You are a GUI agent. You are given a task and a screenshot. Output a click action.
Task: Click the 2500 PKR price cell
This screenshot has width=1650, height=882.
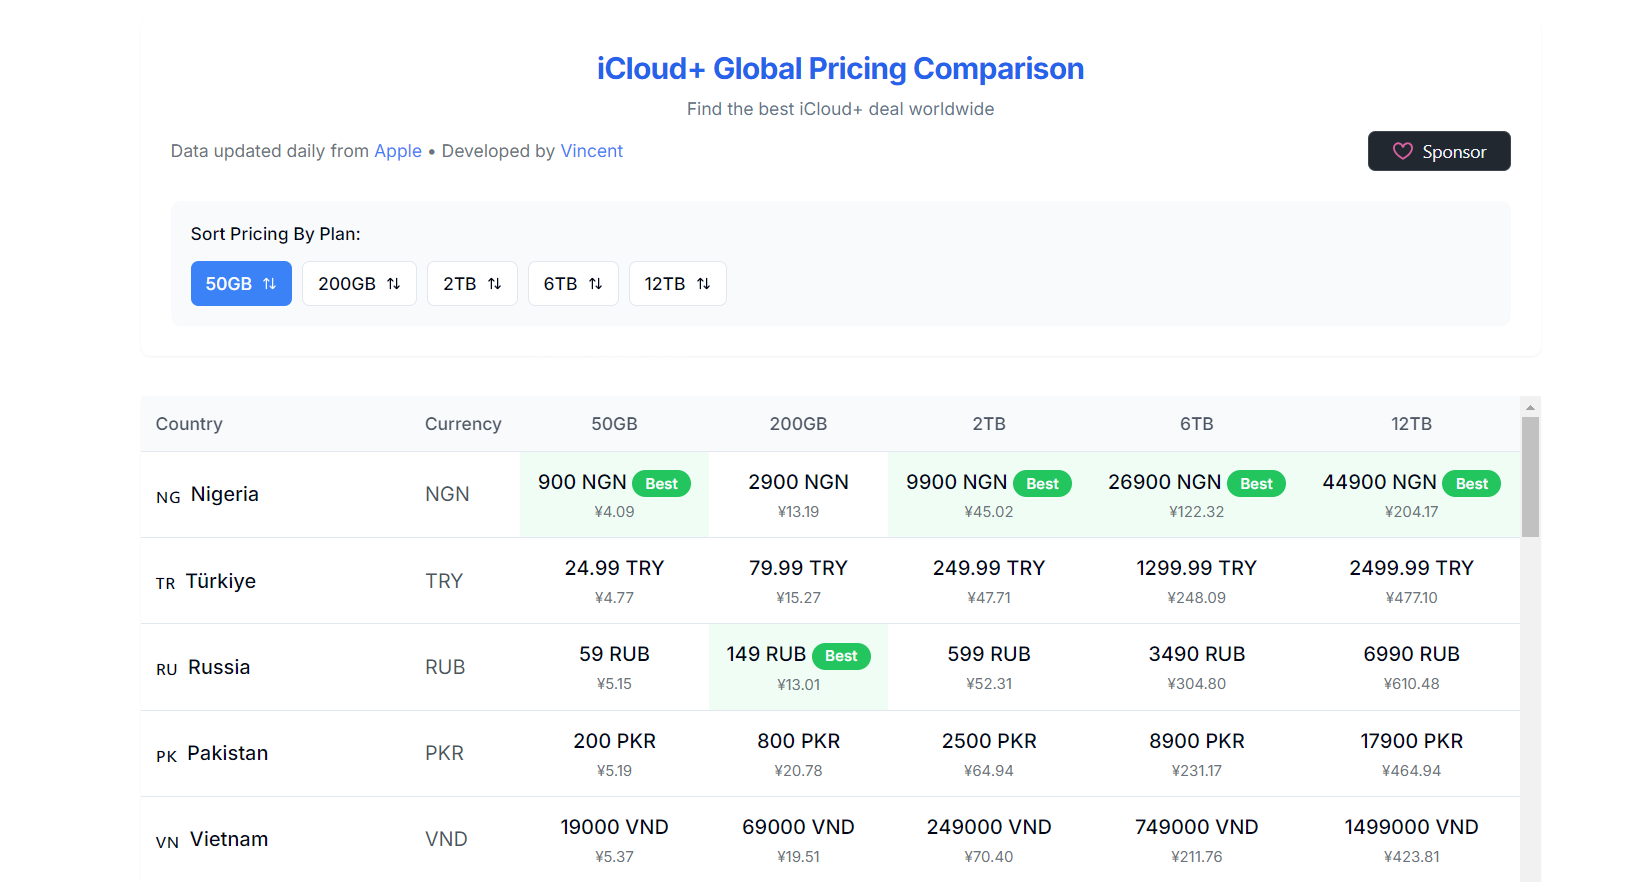click(989, 754)
